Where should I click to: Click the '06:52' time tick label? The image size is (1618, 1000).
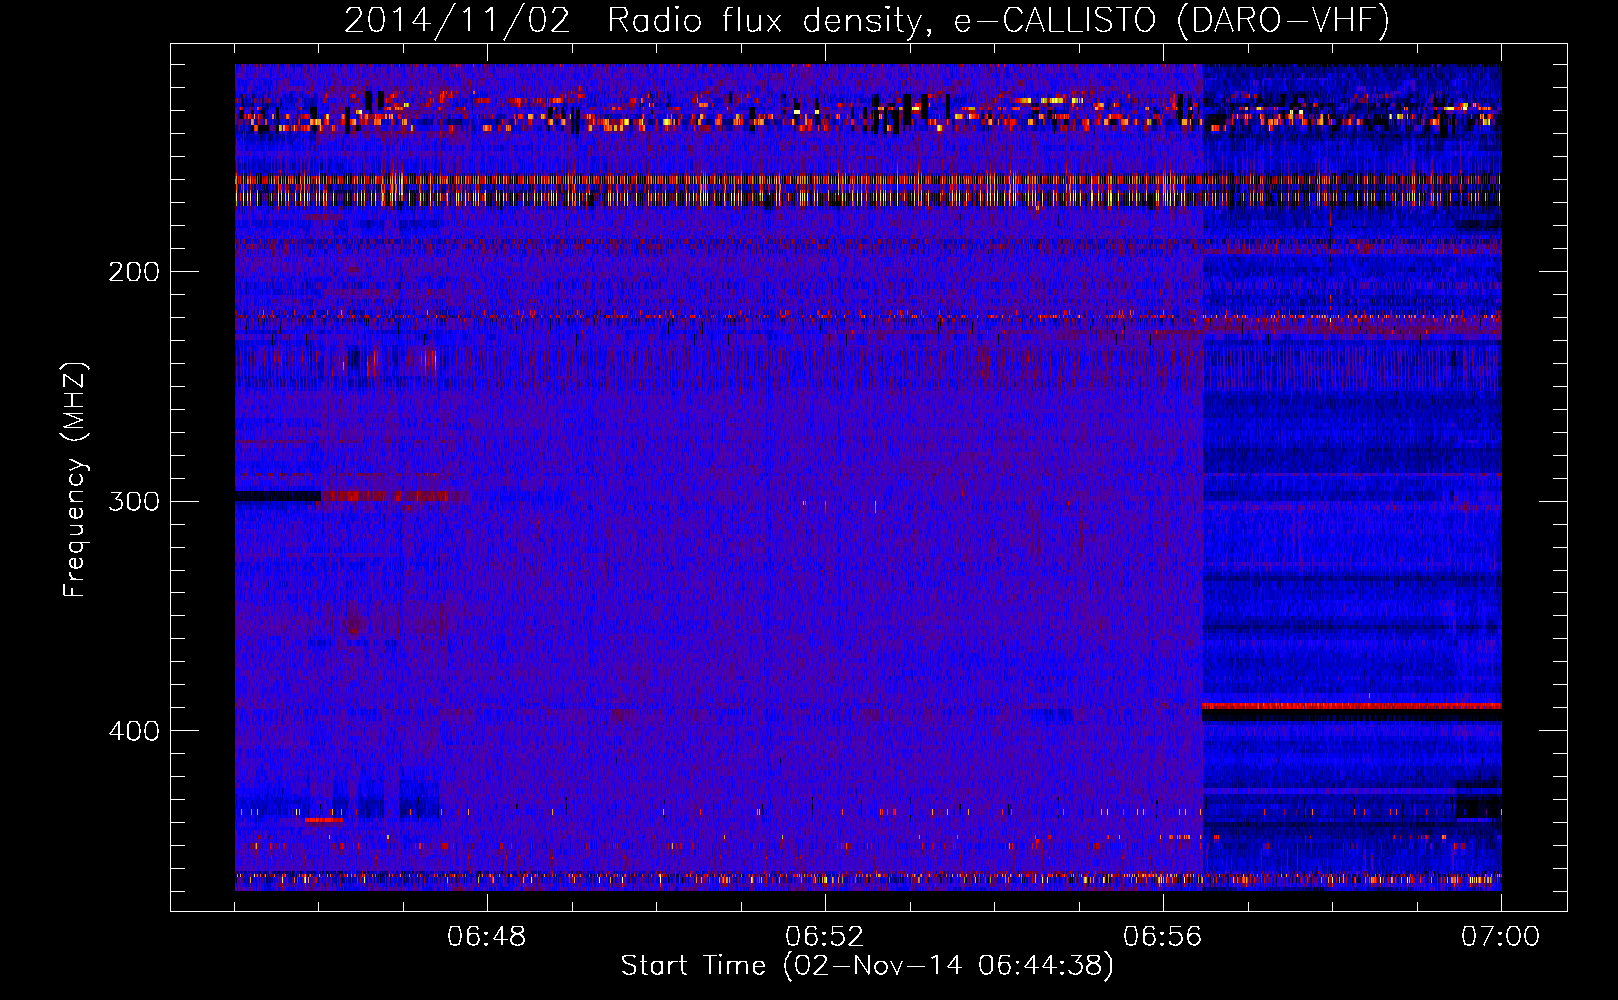pos(825,937)
